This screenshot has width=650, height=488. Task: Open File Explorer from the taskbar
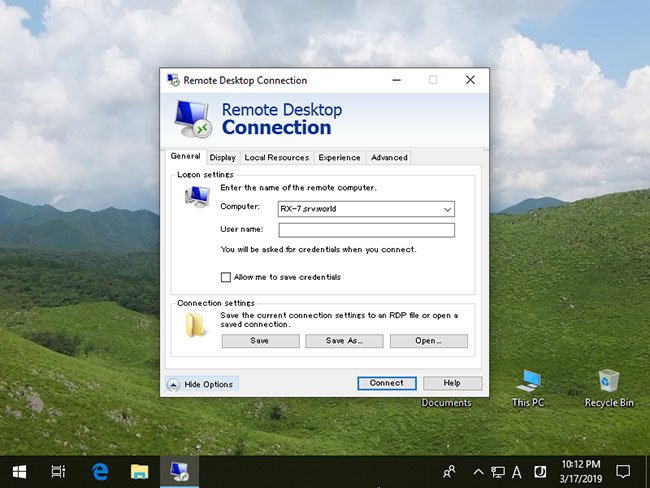139,472
